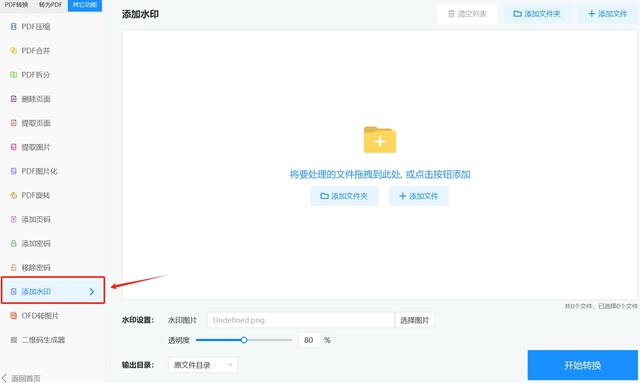640x383 pixels.
Task: Select the PDF合并 merge icon
Action: click(x=13, y=51)
